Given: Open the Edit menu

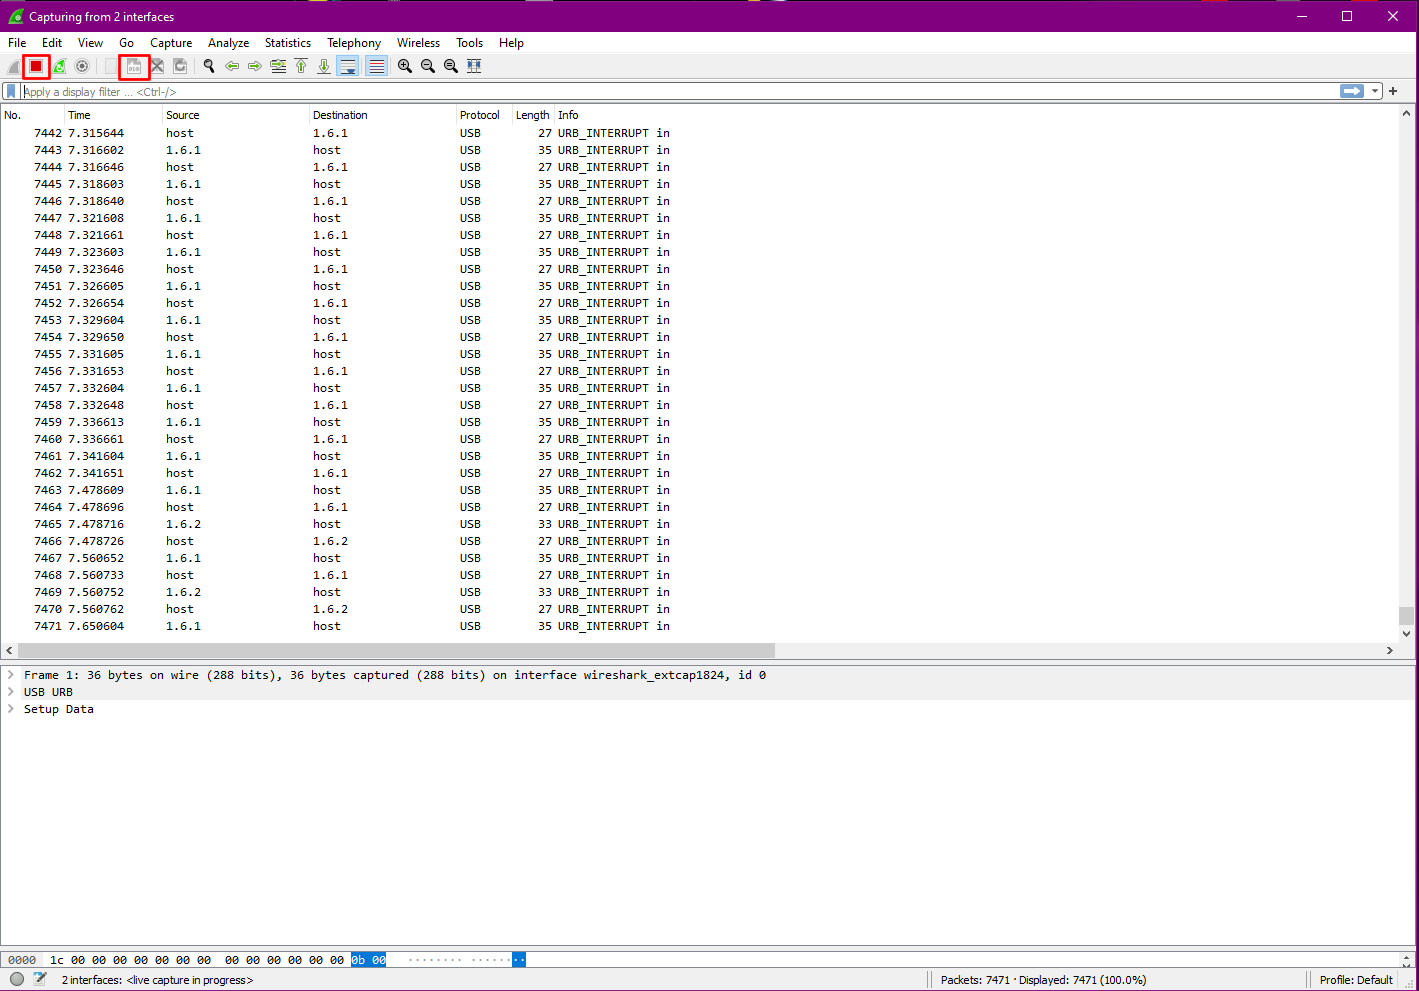Looking at the screenshot, I should [52, 43].
